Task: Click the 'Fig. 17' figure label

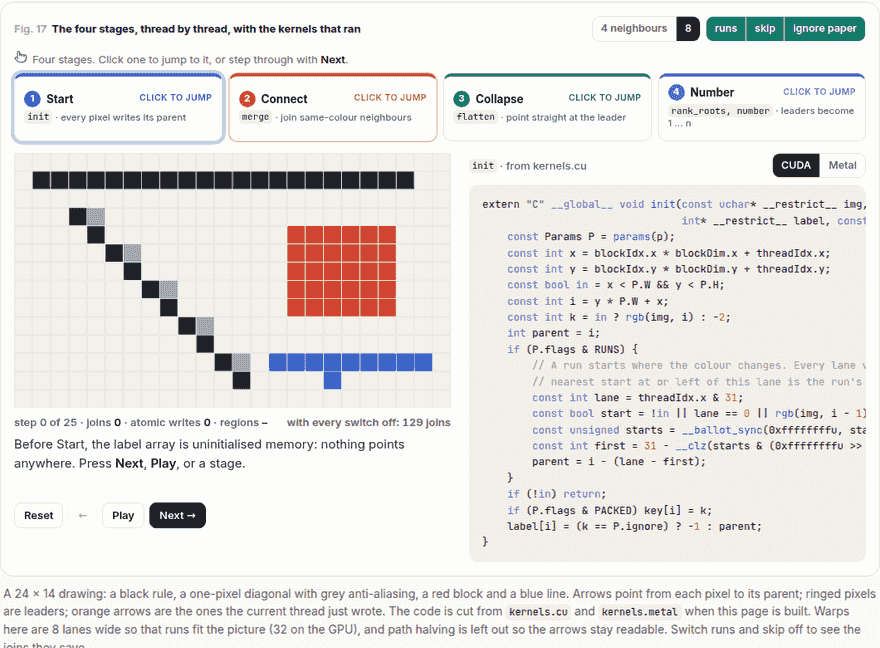Action: tap(30, 29)
